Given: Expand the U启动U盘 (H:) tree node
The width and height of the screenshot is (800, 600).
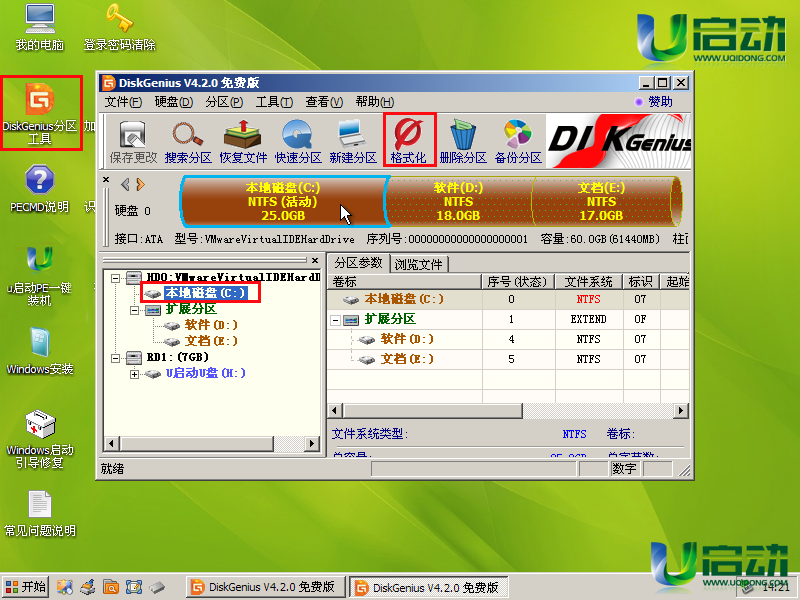Looking at the screenshot, I should (135, 374).
